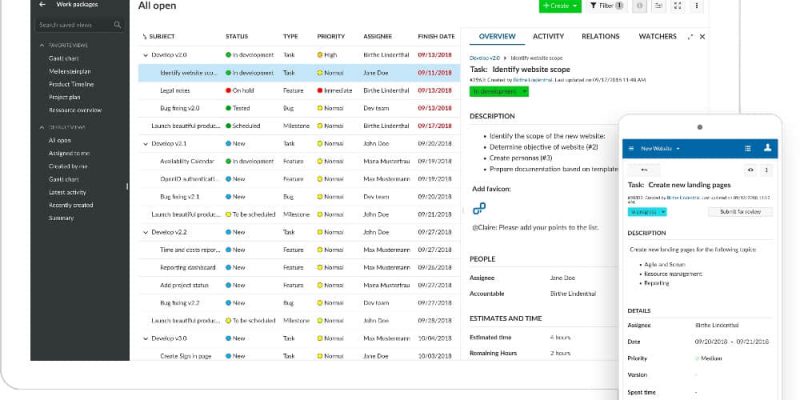Click the back arrow beside Work packages
This screenshot has width=800, height=400.
tap(42, 4)
